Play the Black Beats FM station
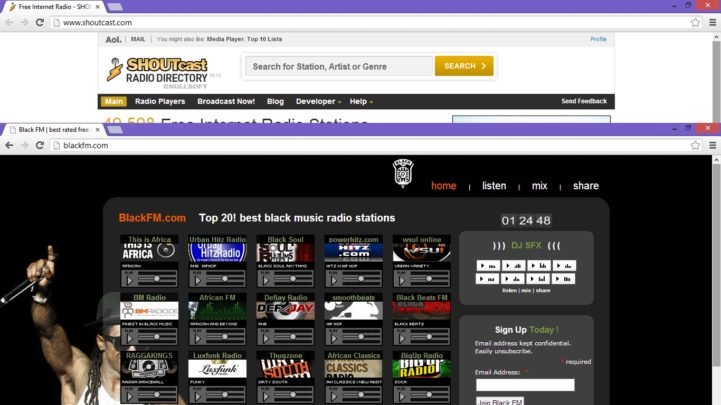The height and width of the screenshot is (405, 721). pyautogui.click(x=402, y=338)
